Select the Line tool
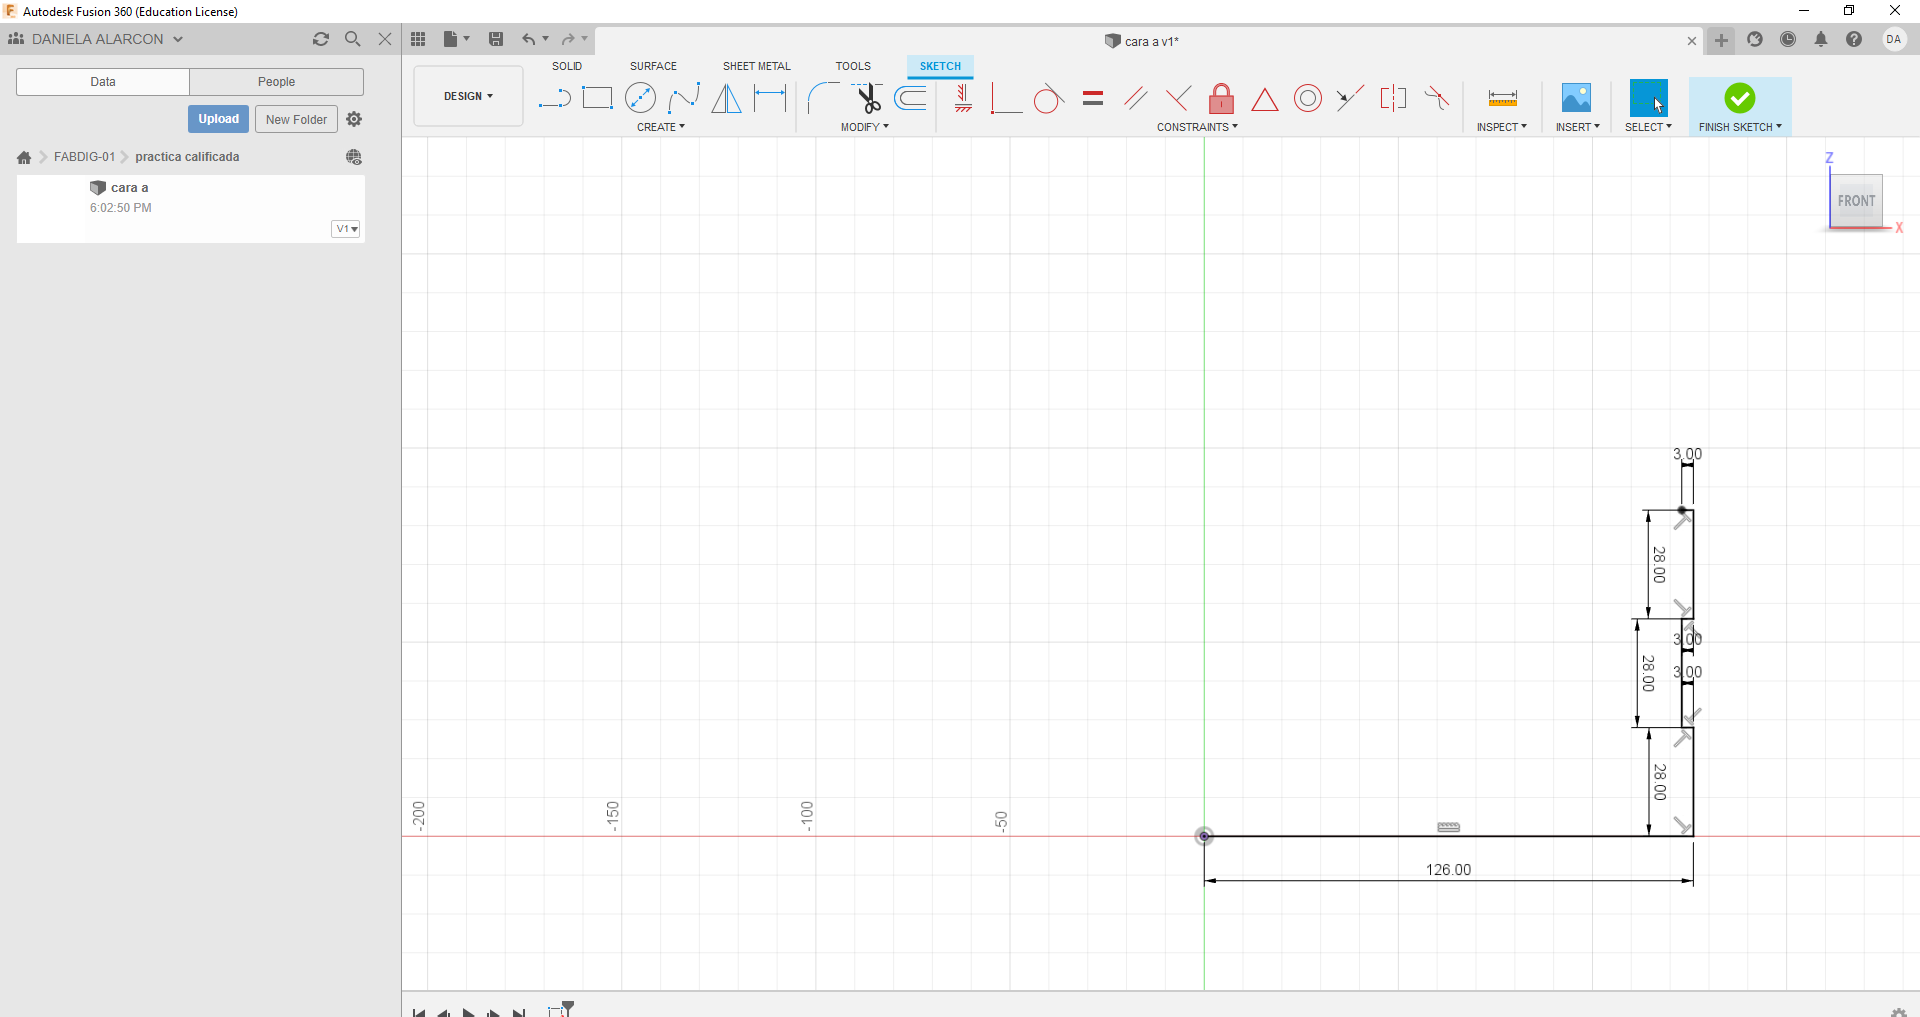 [x=554, y=98]
